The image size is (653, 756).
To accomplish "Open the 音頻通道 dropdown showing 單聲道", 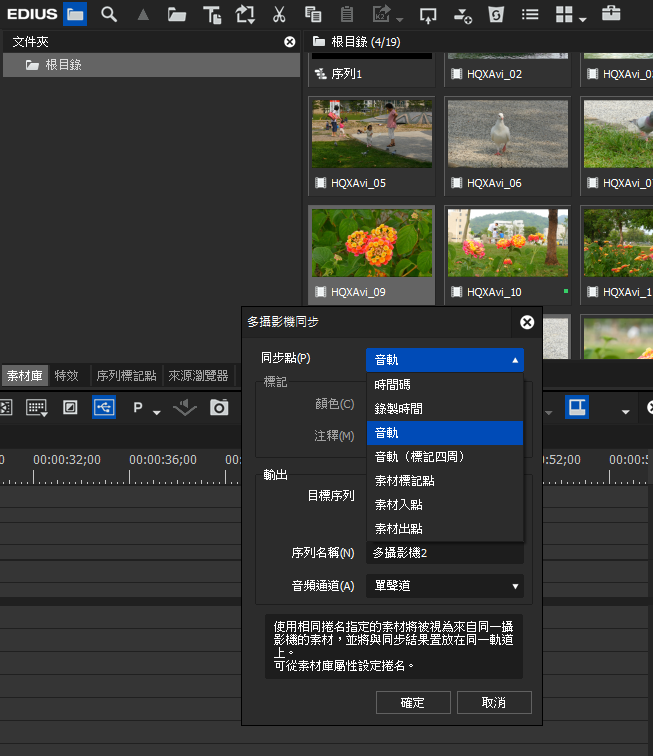I will click(x=445, y=586).
